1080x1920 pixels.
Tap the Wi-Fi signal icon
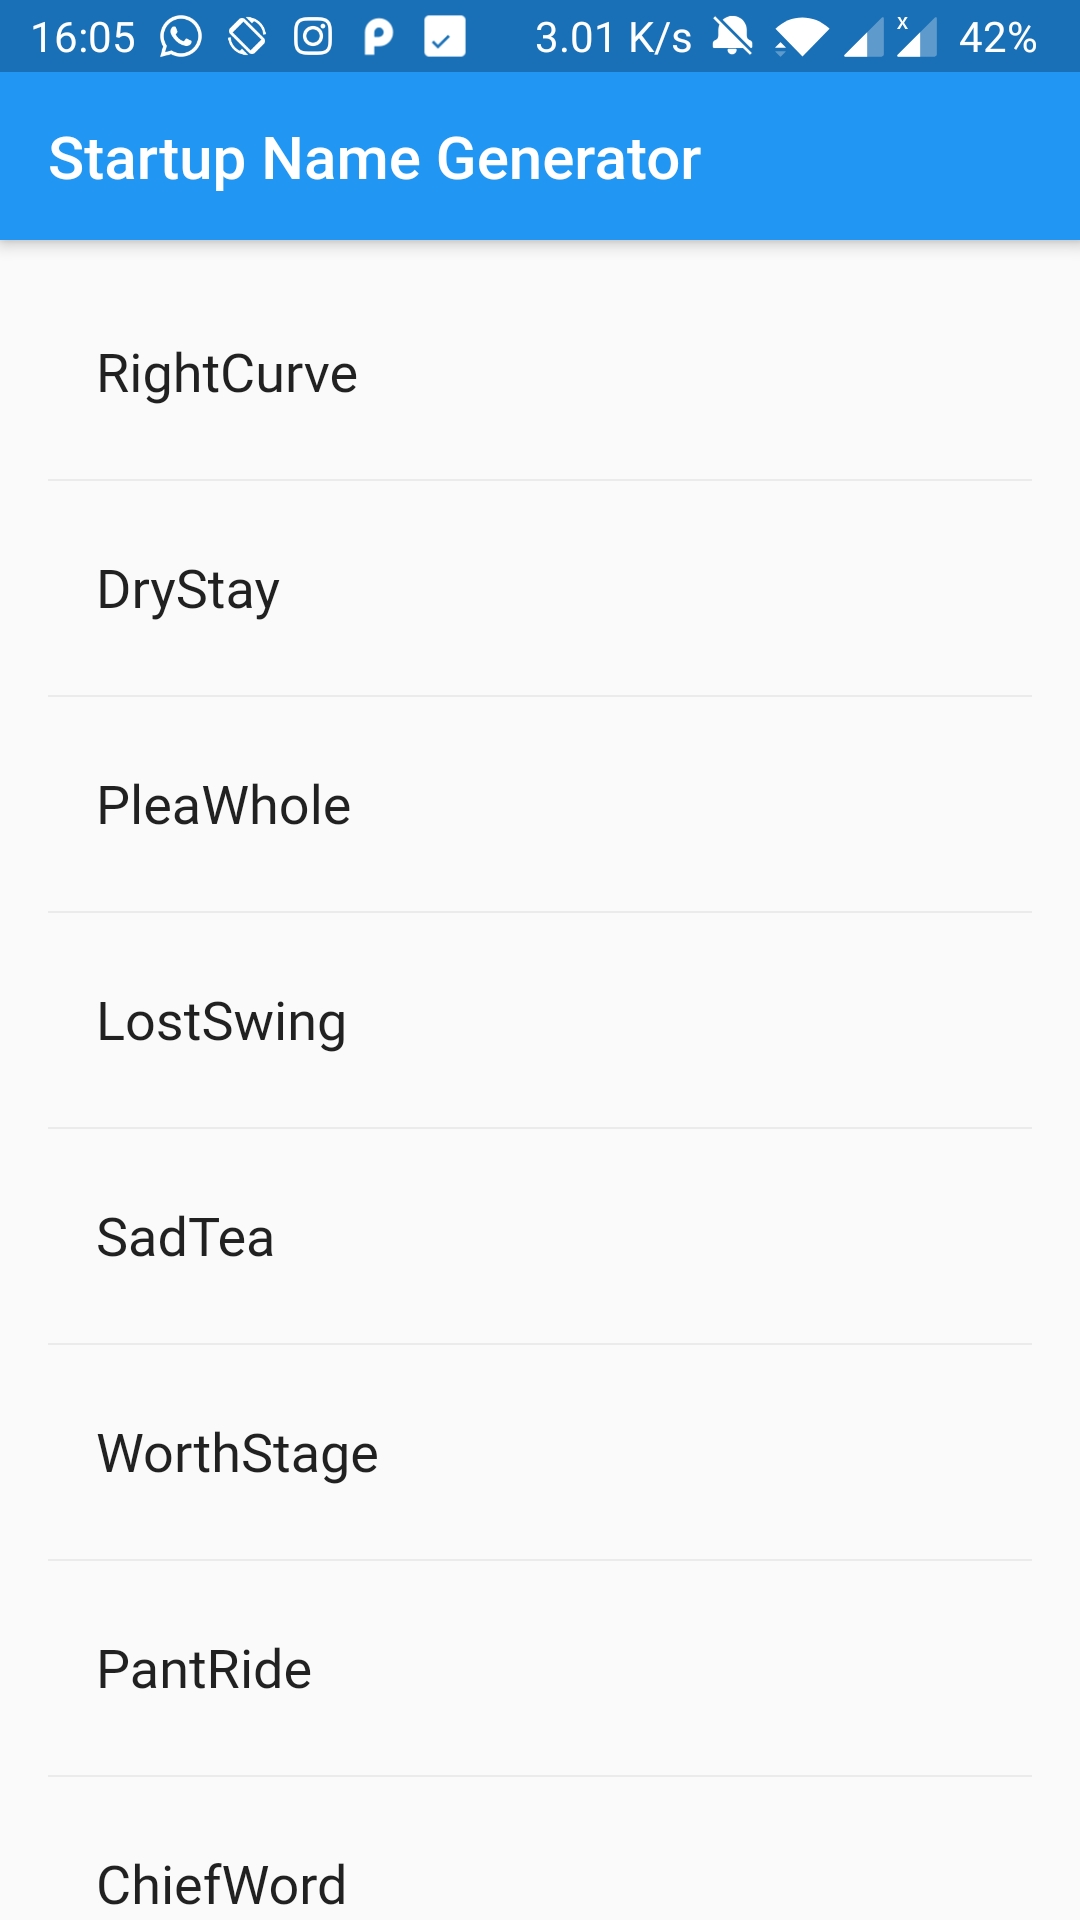point(801,39)
